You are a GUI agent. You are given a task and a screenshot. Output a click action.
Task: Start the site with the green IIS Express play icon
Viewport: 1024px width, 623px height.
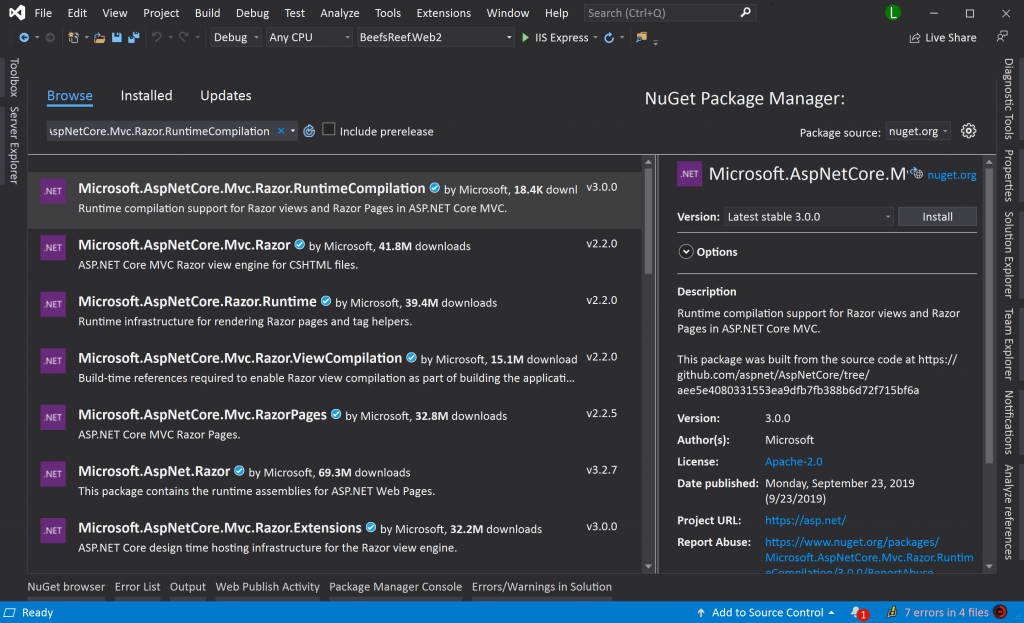525,38
